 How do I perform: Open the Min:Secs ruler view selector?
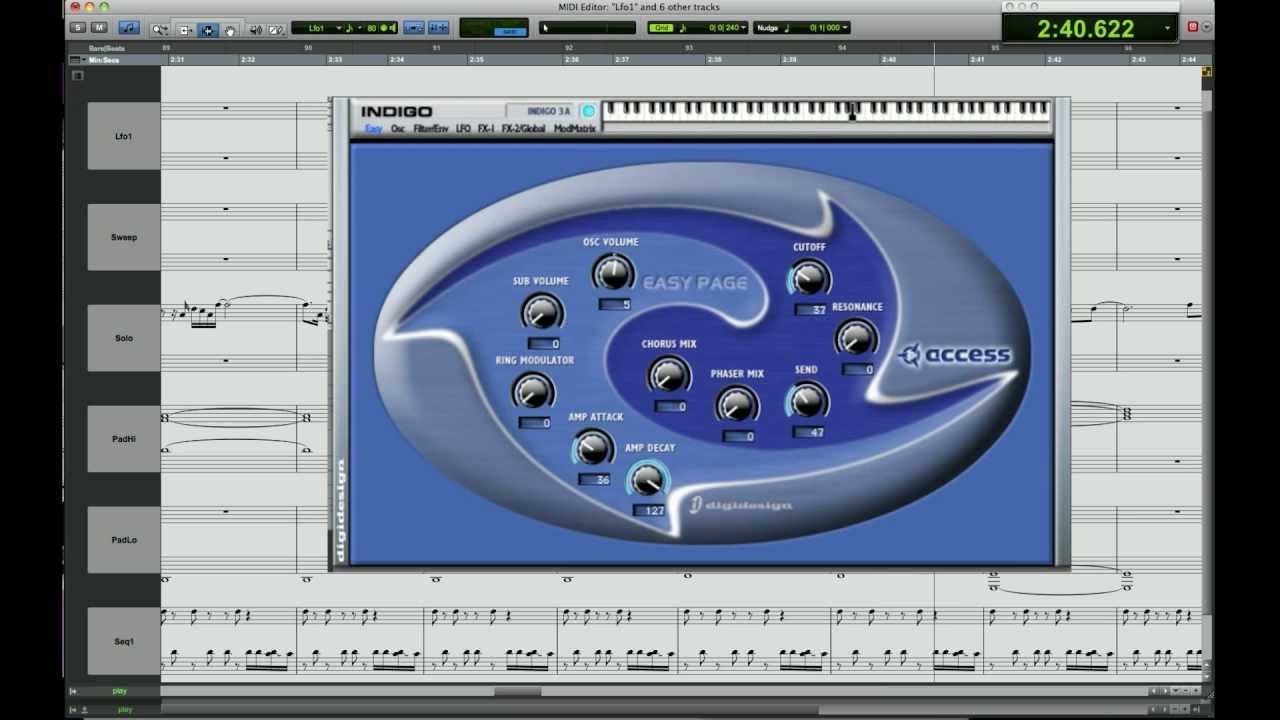click(76, 60)
